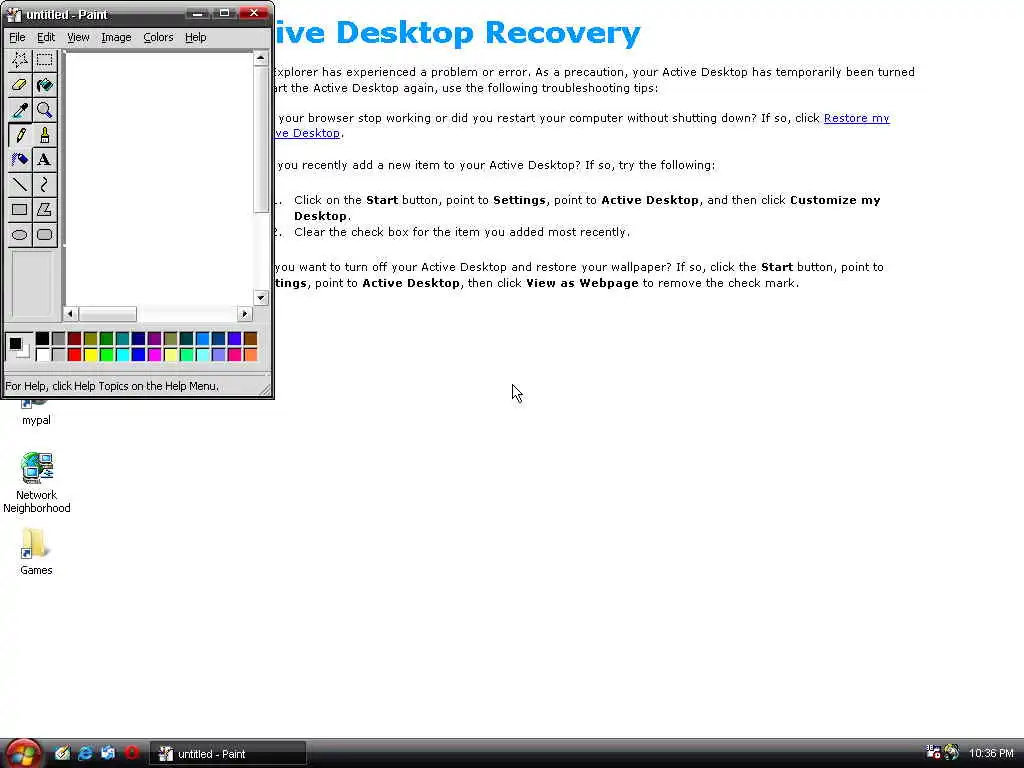Minimize the Paint window

198,13
